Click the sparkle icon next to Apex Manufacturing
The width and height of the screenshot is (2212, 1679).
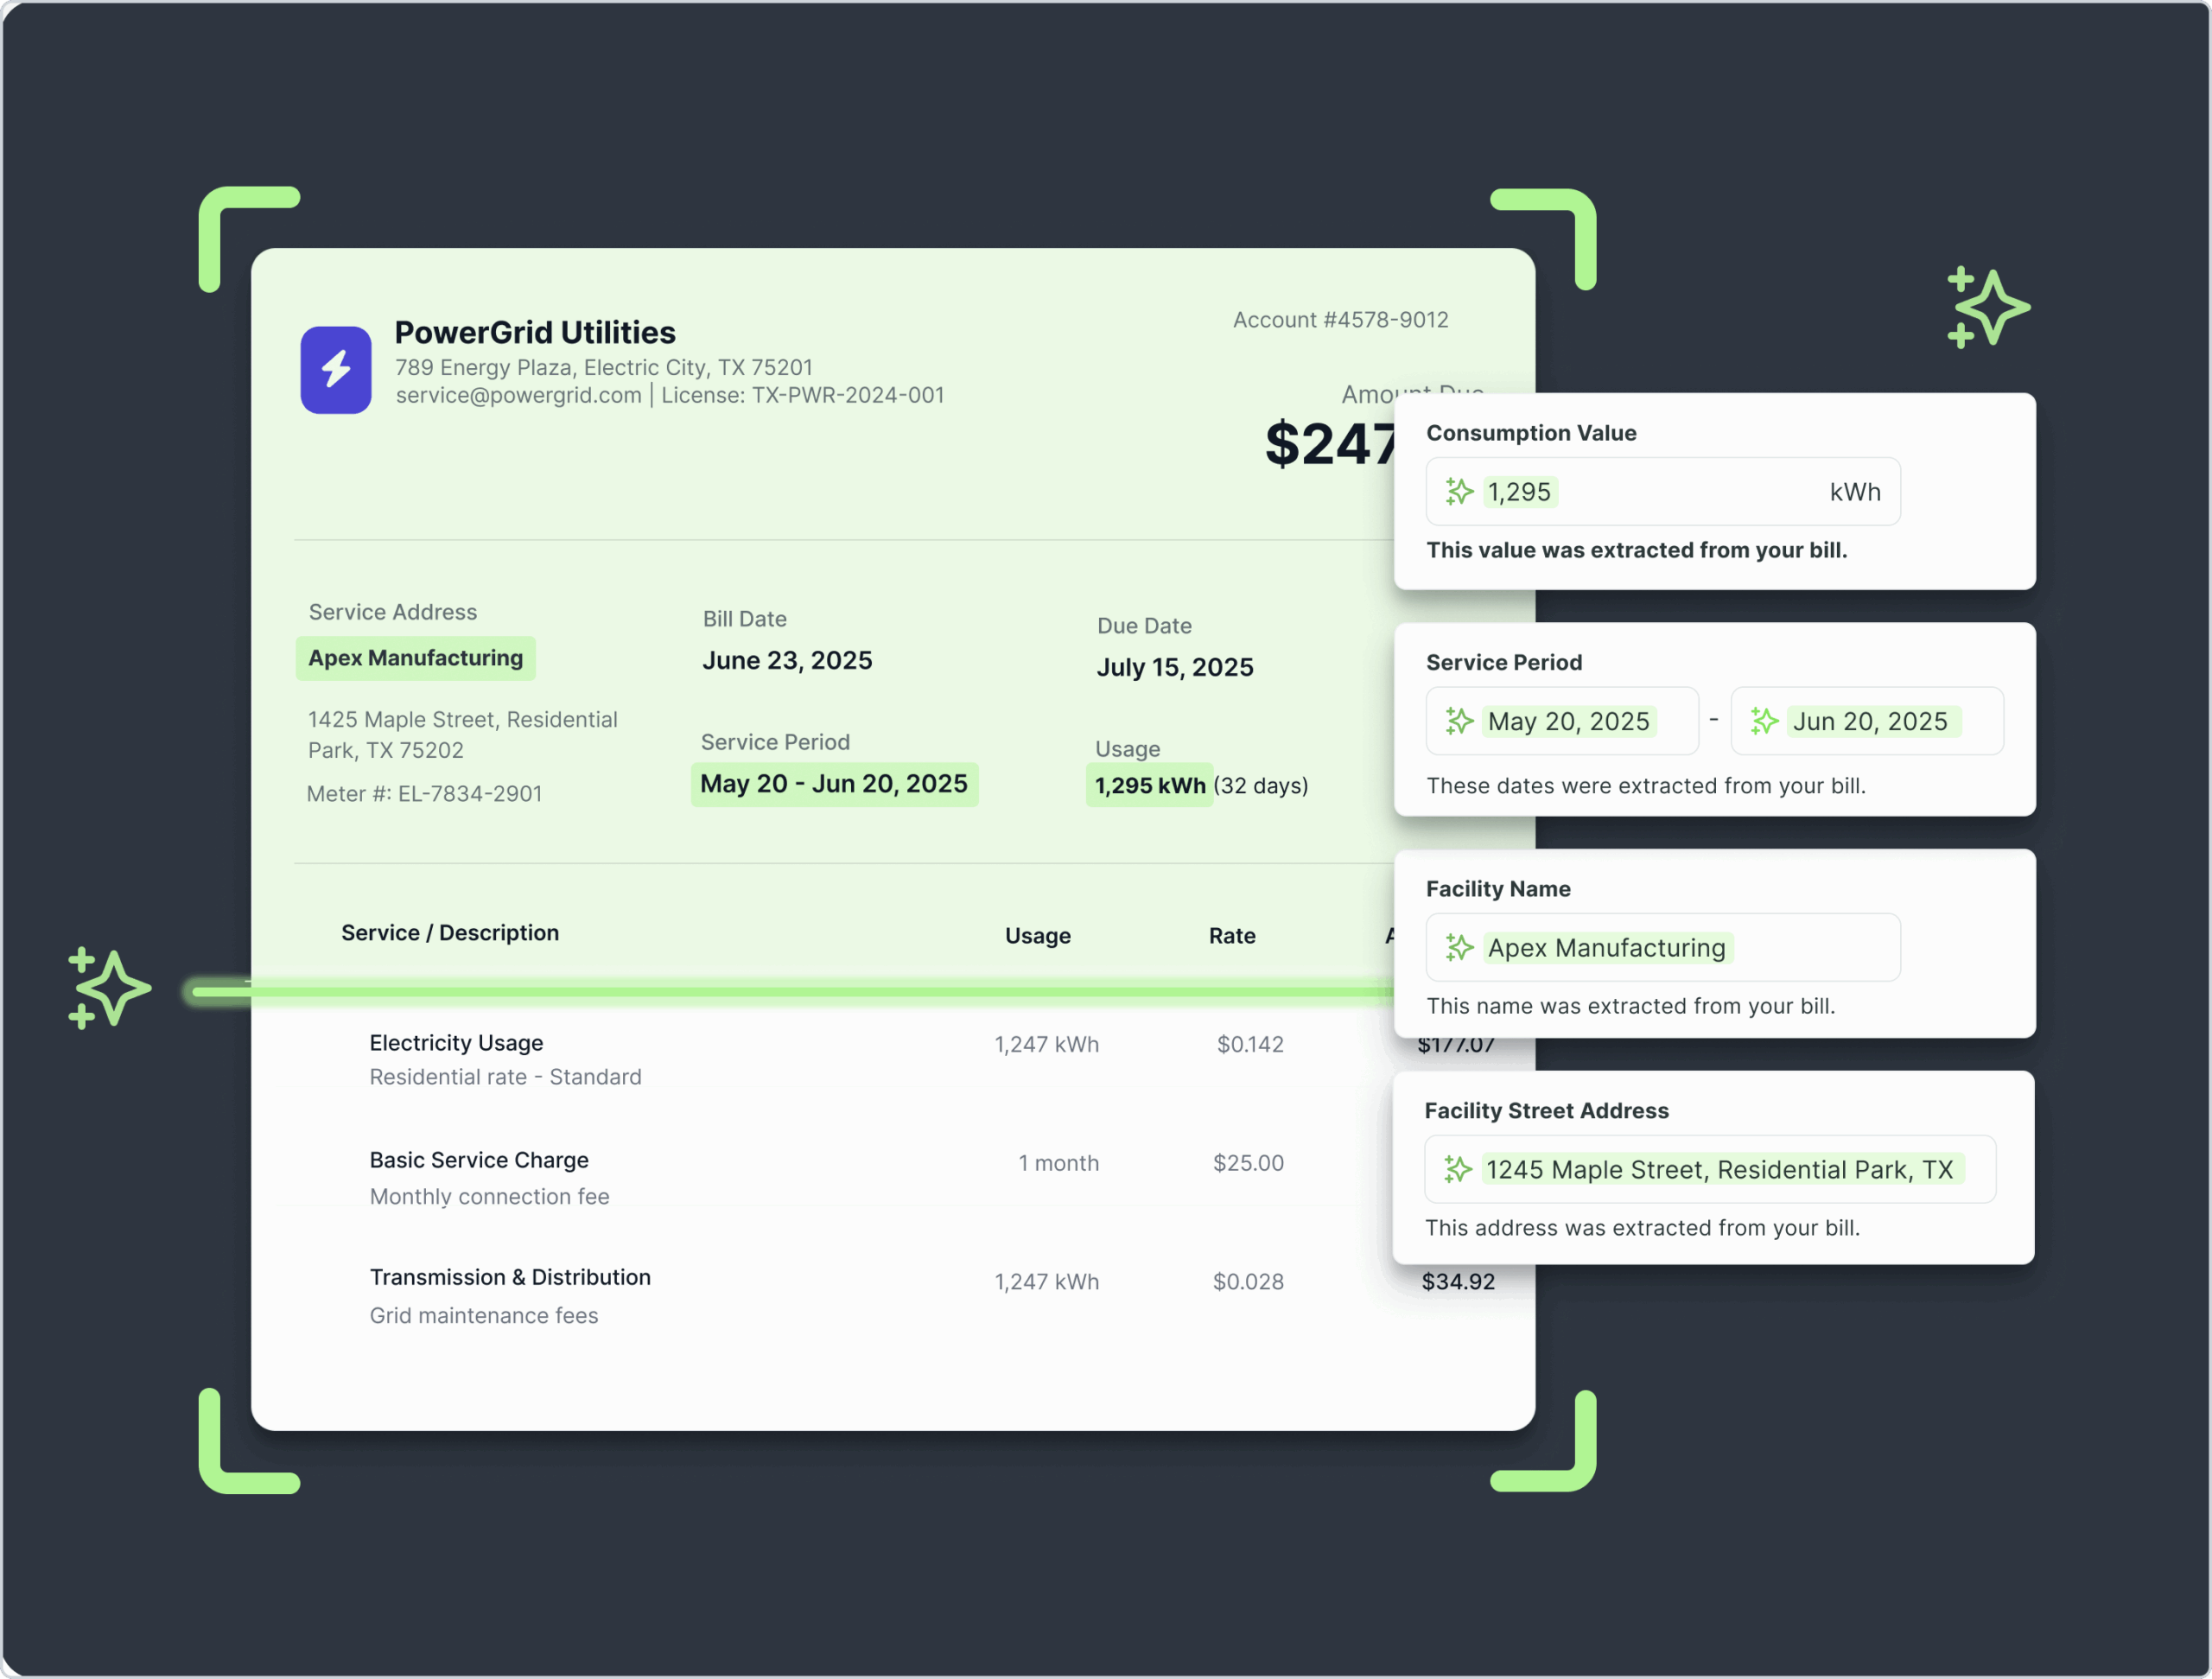pos(1459,947)
